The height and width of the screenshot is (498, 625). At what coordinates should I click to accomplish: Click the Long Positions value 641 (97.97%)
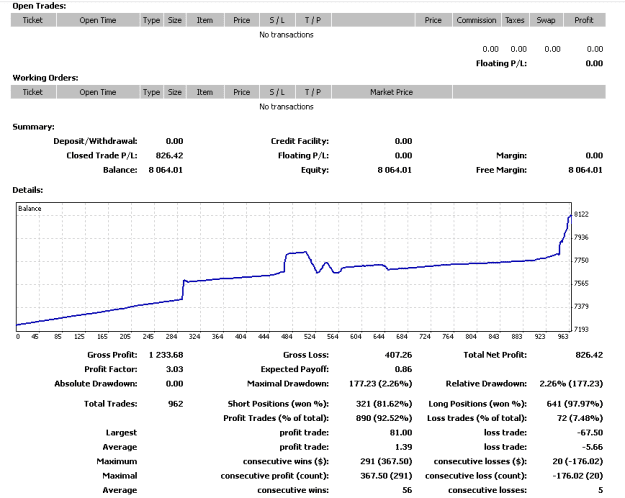click(575, 404)
